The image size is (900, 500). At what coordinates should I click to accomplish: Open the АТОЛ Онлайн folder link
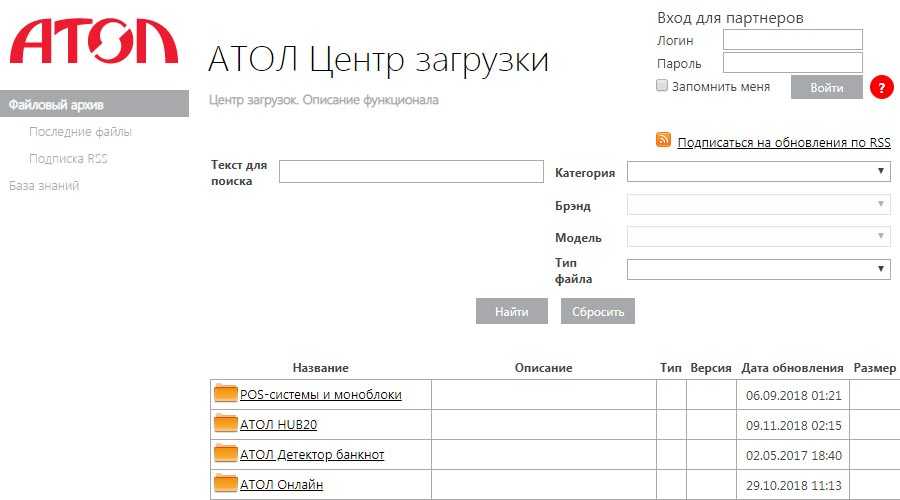[281, 485]
